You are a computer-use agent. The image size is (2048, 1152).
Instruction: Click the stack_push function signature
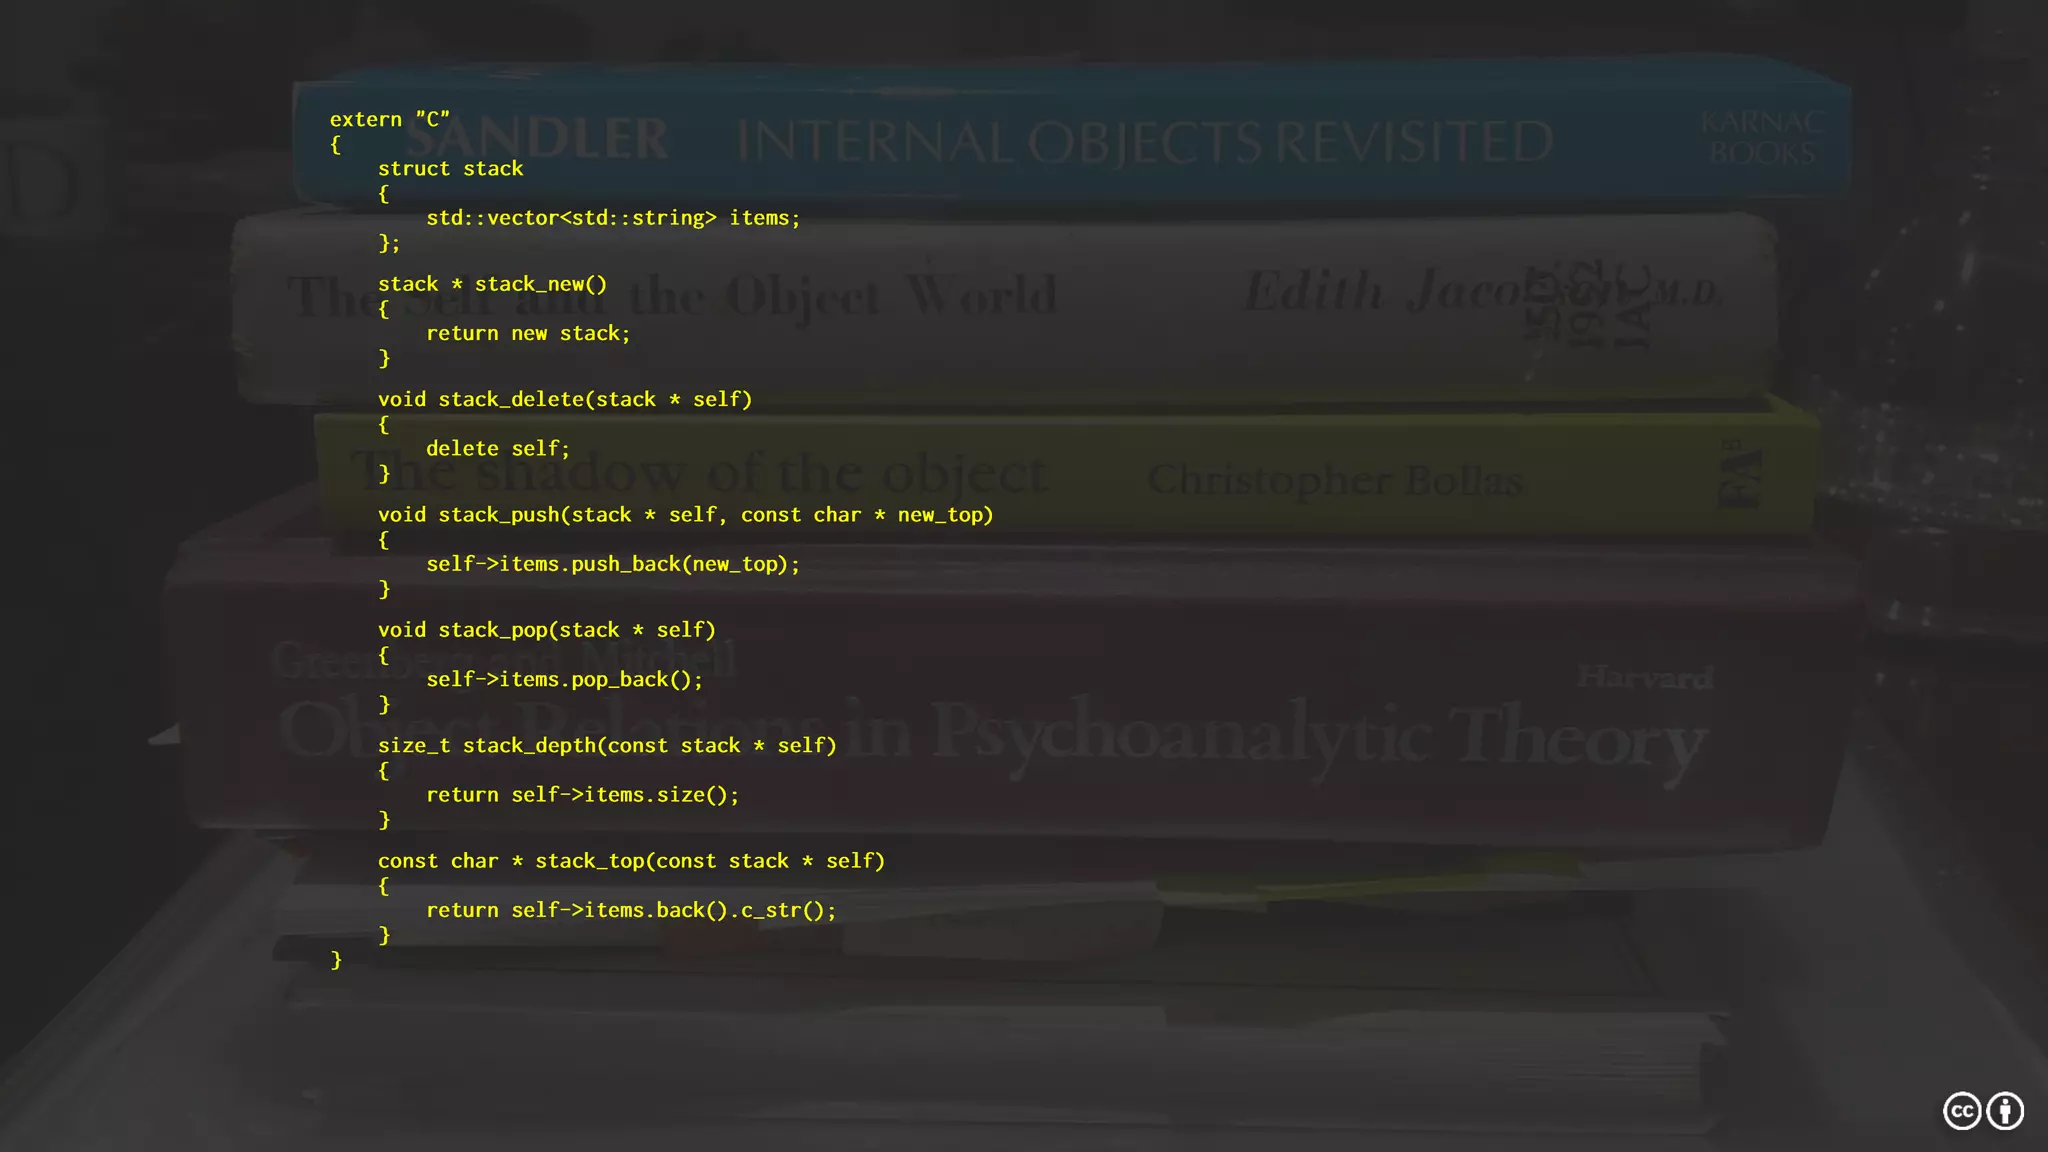[685, 515]
